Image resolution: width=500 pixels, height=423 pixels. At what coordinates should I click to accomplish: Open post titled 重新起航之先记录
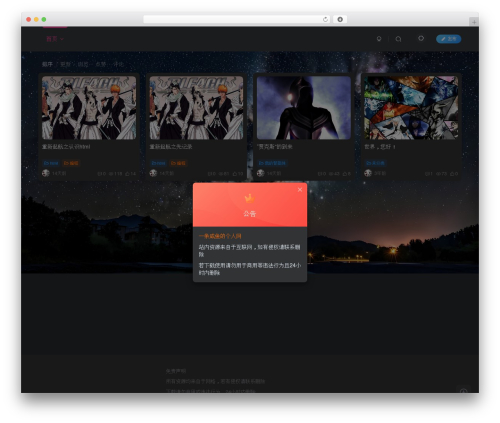click(171, 147)
